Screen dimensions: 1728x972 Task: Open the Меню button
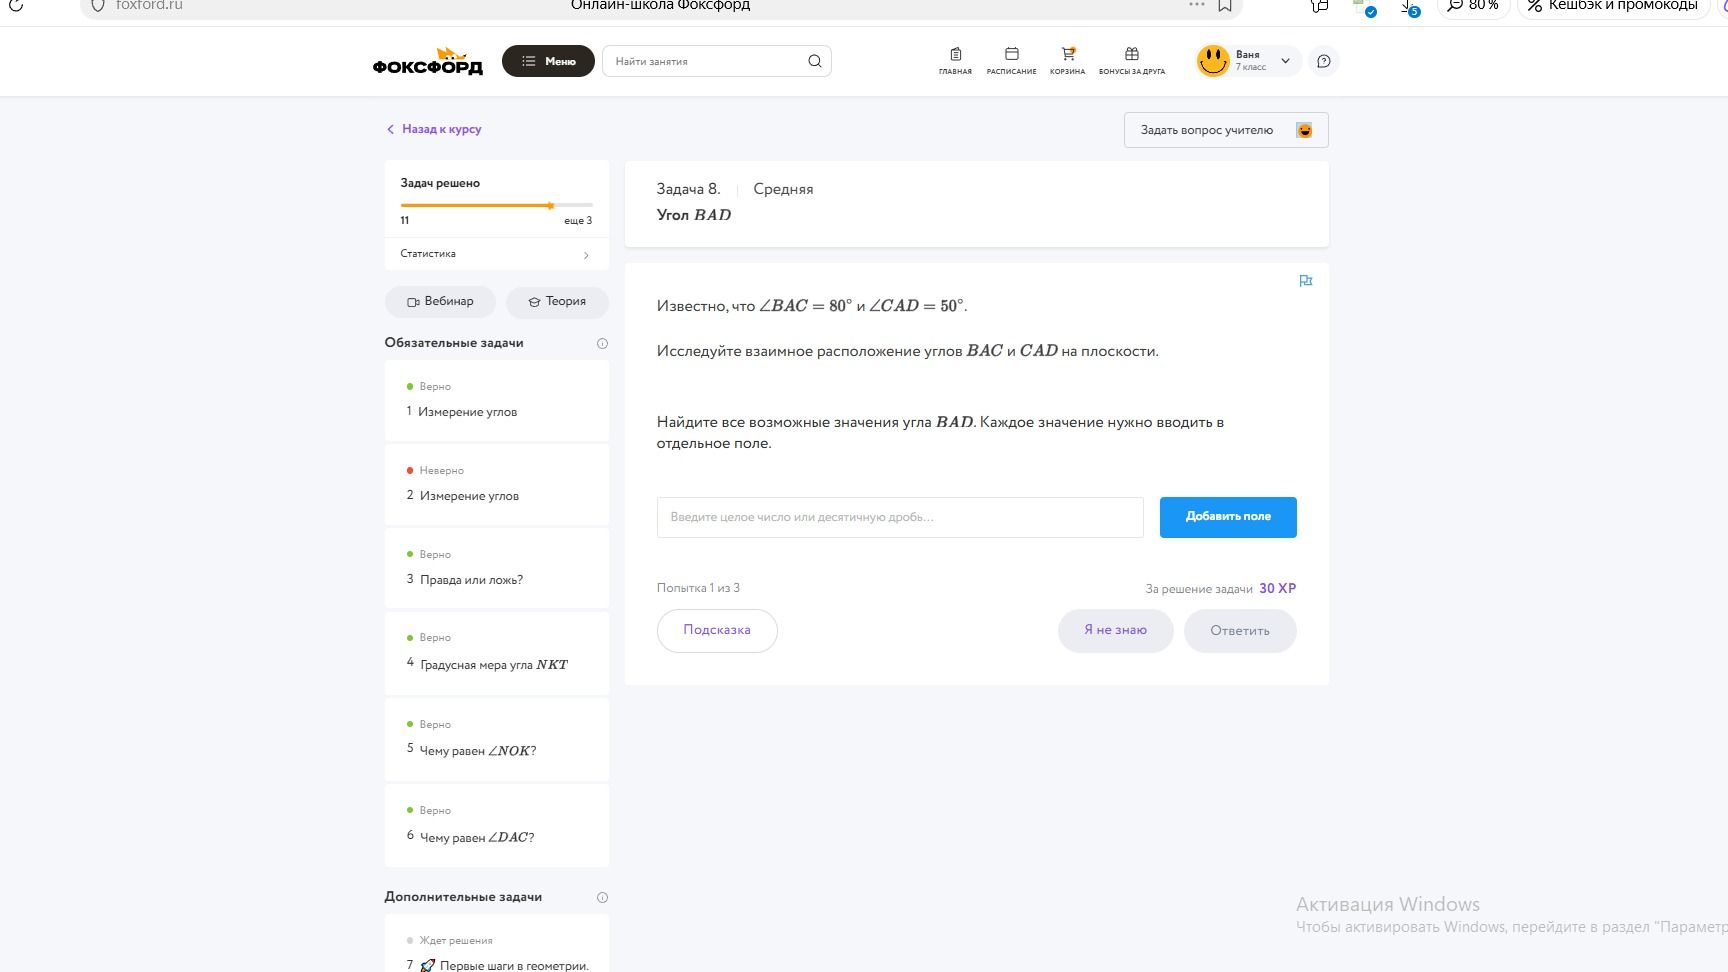(548, 61)
